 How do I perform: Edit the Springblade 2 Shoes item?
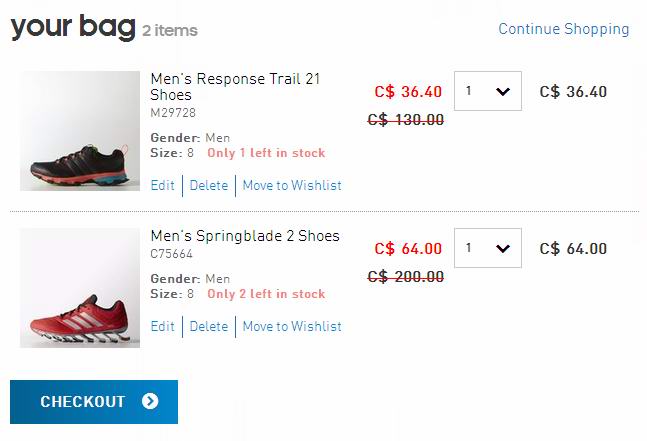162,326
